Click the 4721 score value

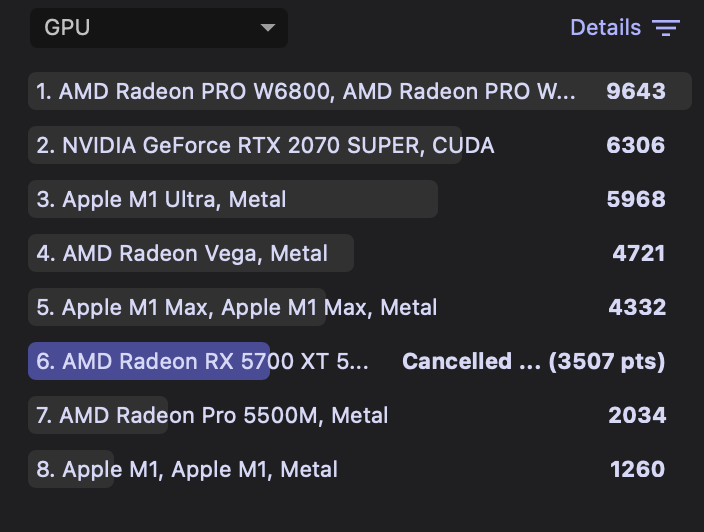(x=638, y=253)
